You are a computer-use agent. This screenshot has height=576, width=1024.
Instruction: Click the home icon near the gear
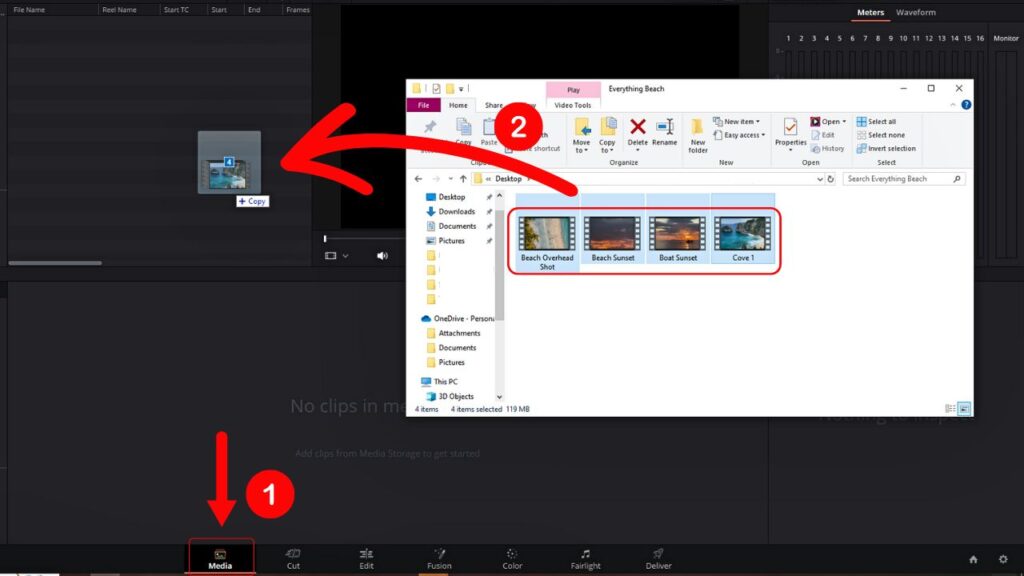[x=973, y=561]
